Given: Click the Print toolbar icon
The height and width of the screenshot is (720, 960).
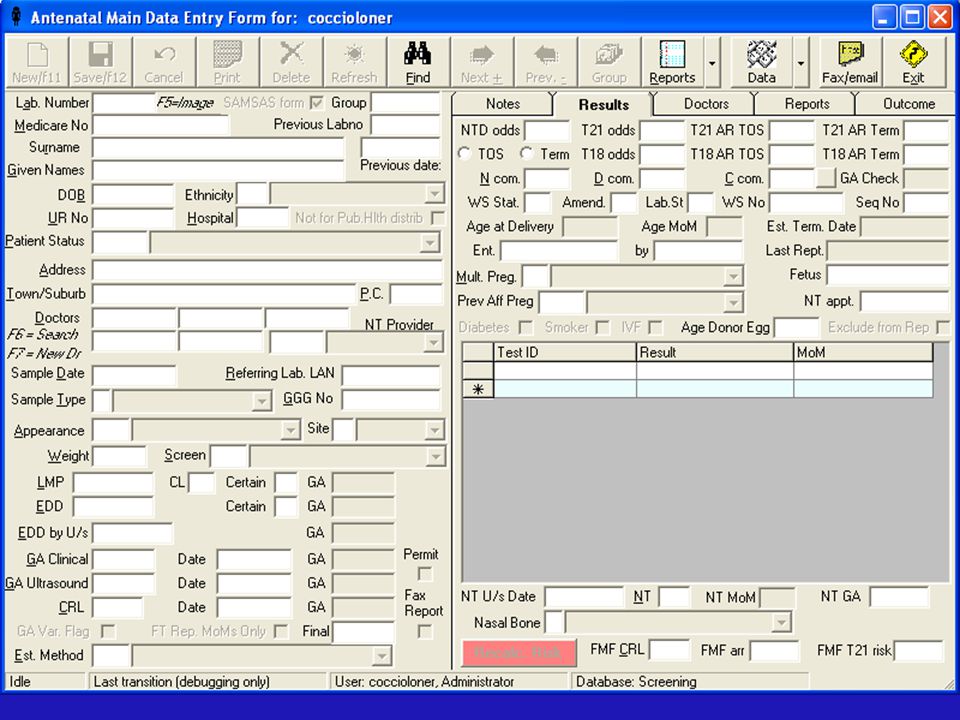Looking at the screenshot, I should pos(227,62).
